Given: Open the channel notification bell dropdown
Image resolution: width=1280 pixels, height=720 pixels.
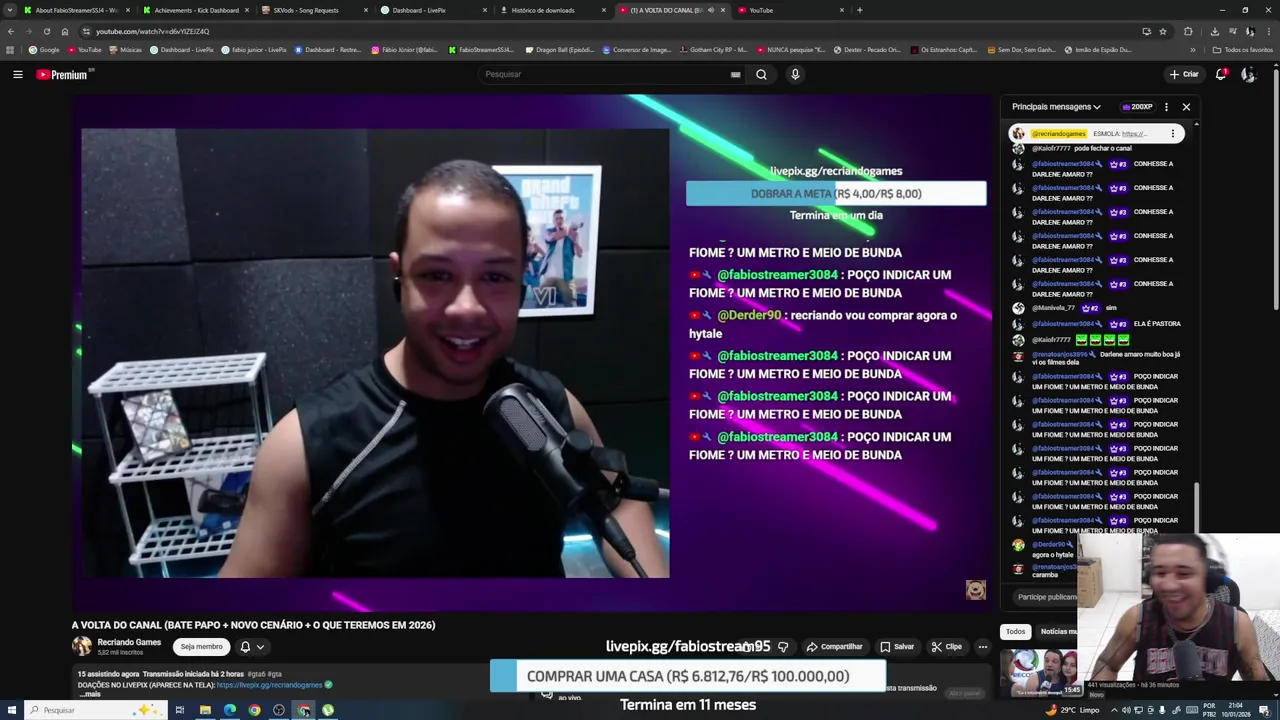Looking at the screenshot, I should [252, 647].
